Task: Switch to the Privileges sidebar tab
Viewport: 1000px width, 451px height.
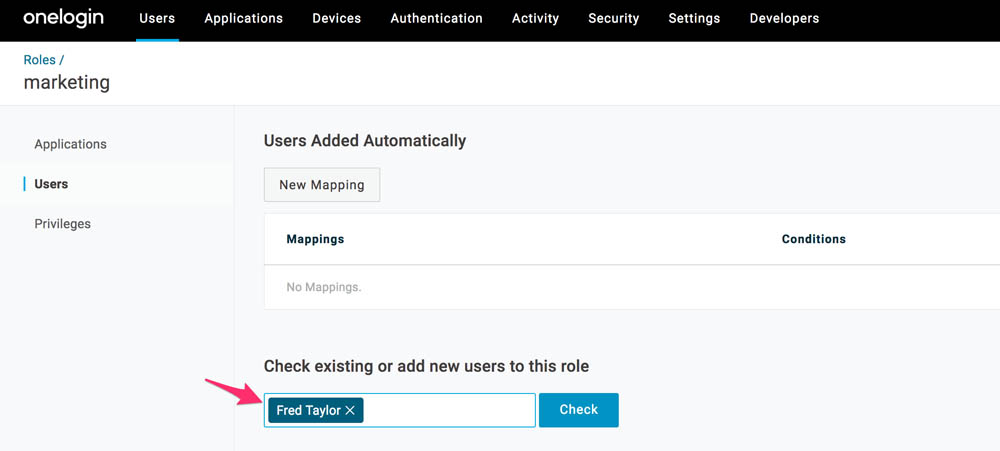Action: (x=62, y=224)
